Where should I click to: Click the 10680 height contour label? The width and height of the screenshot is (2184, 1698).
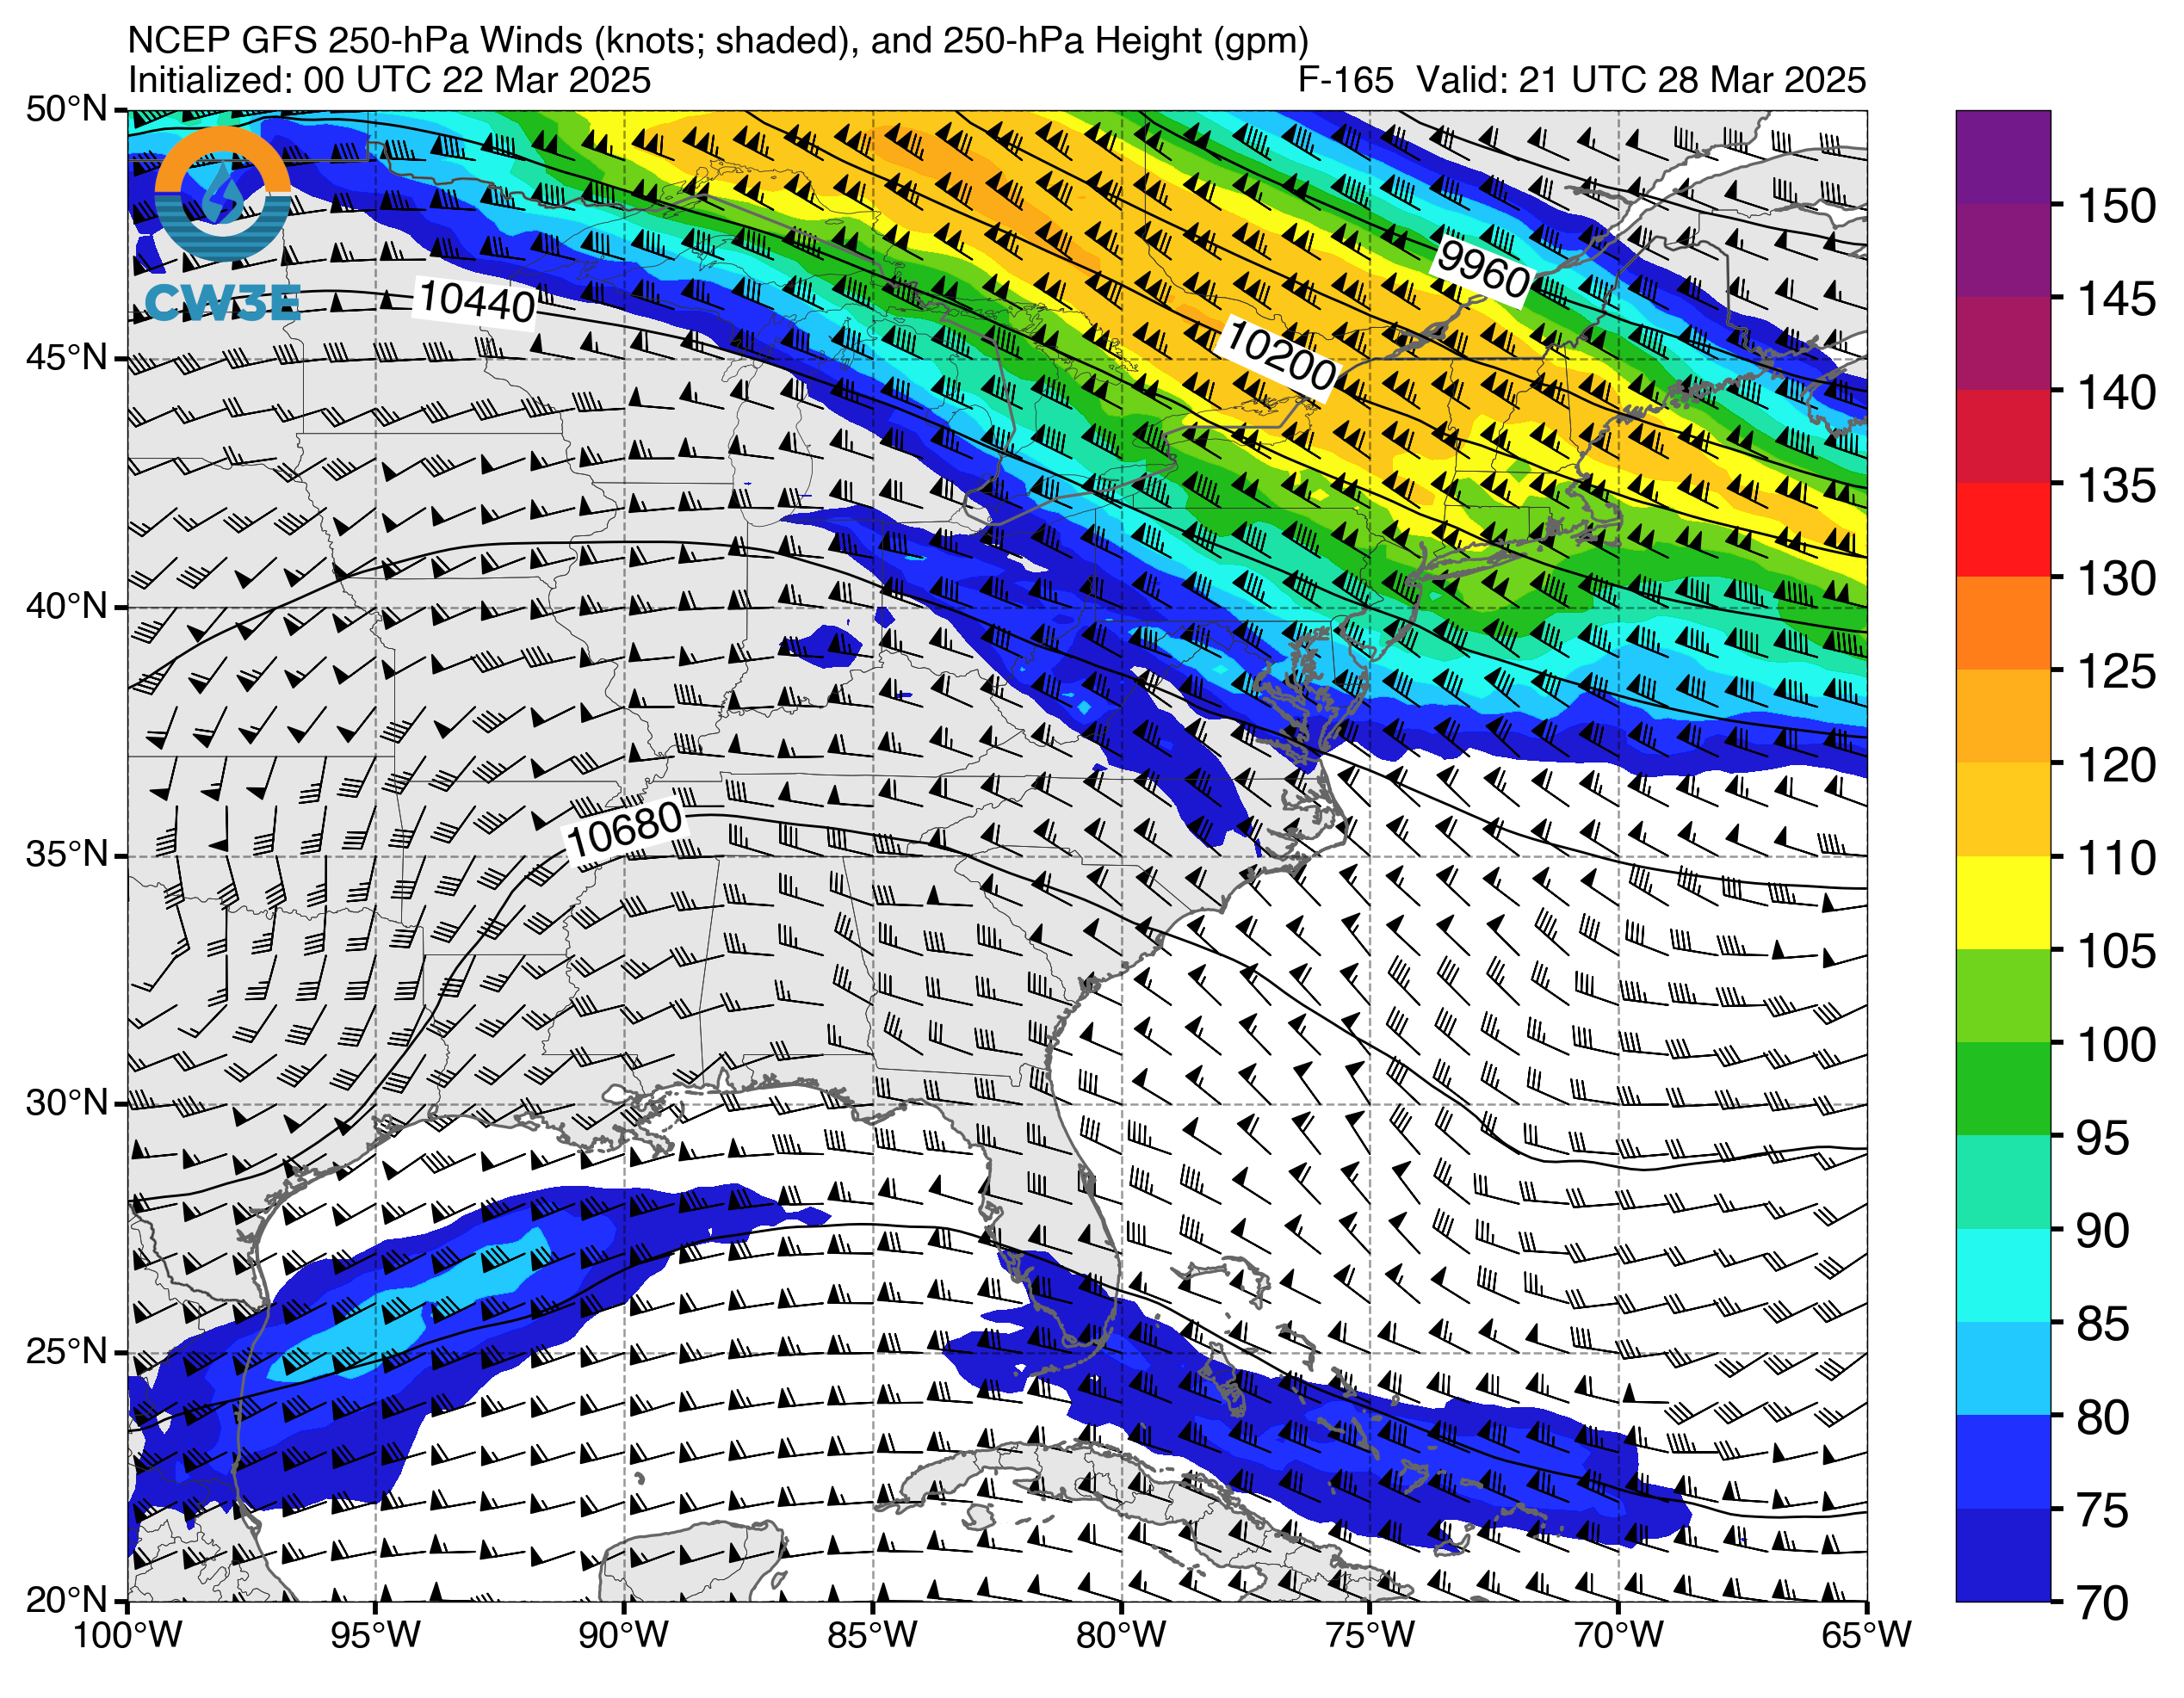(x=625, y=829)
